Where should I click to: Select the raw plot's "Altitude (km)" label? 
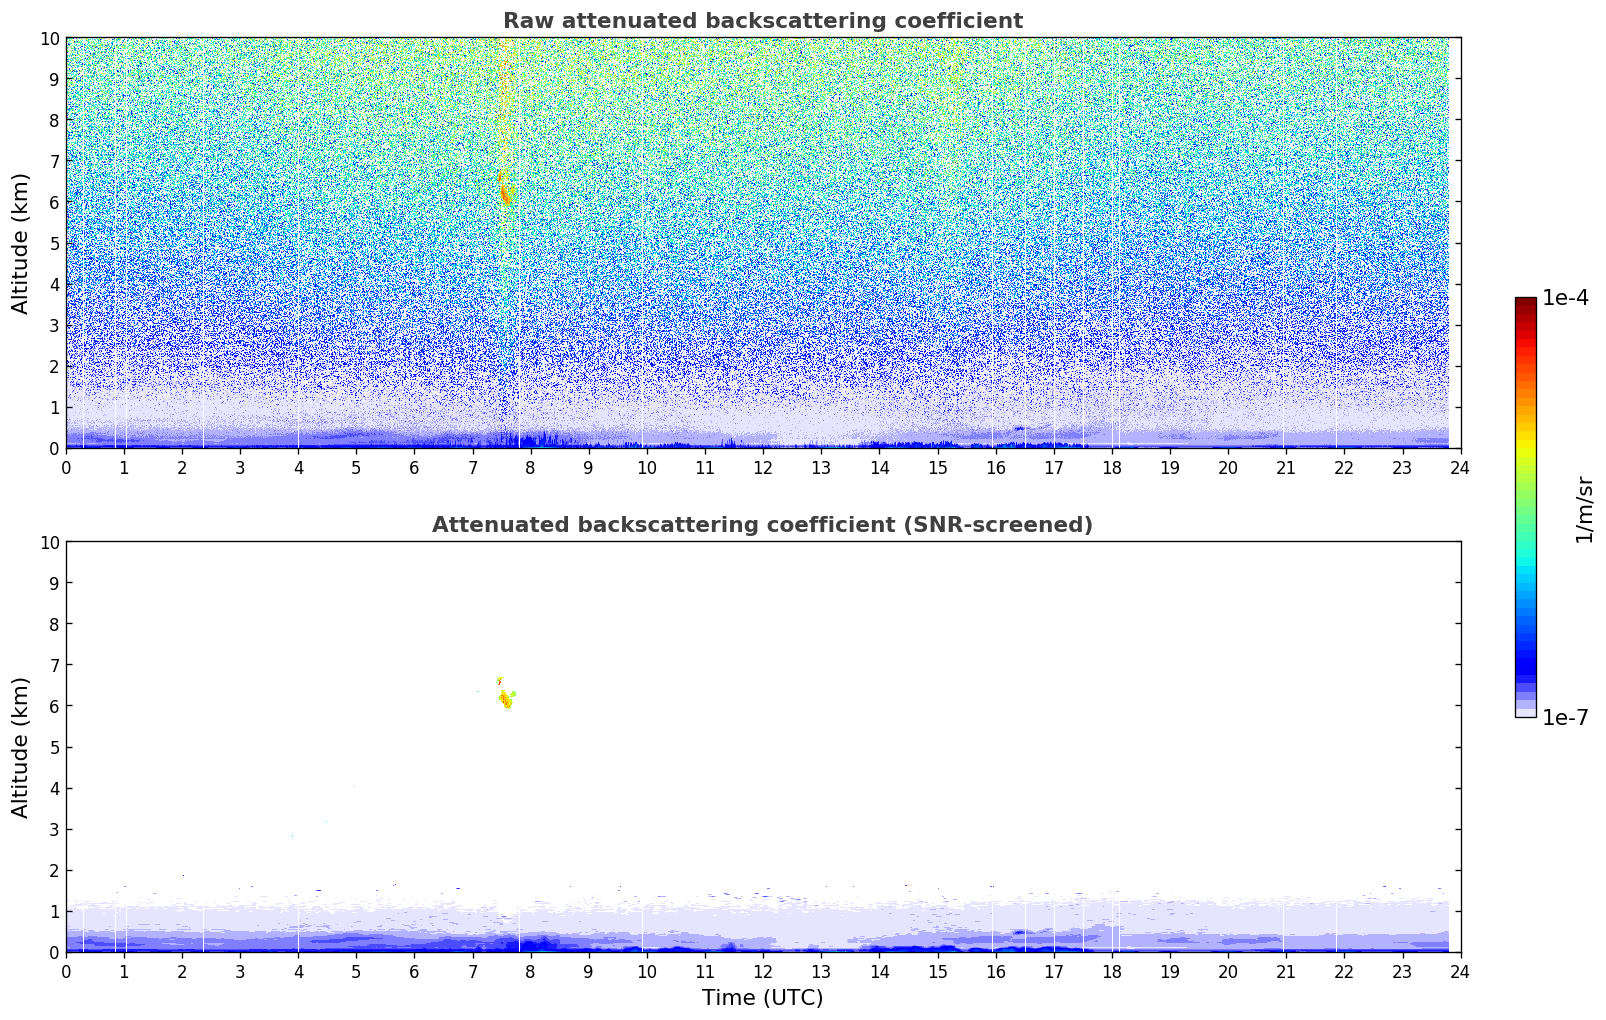(21, 243)
